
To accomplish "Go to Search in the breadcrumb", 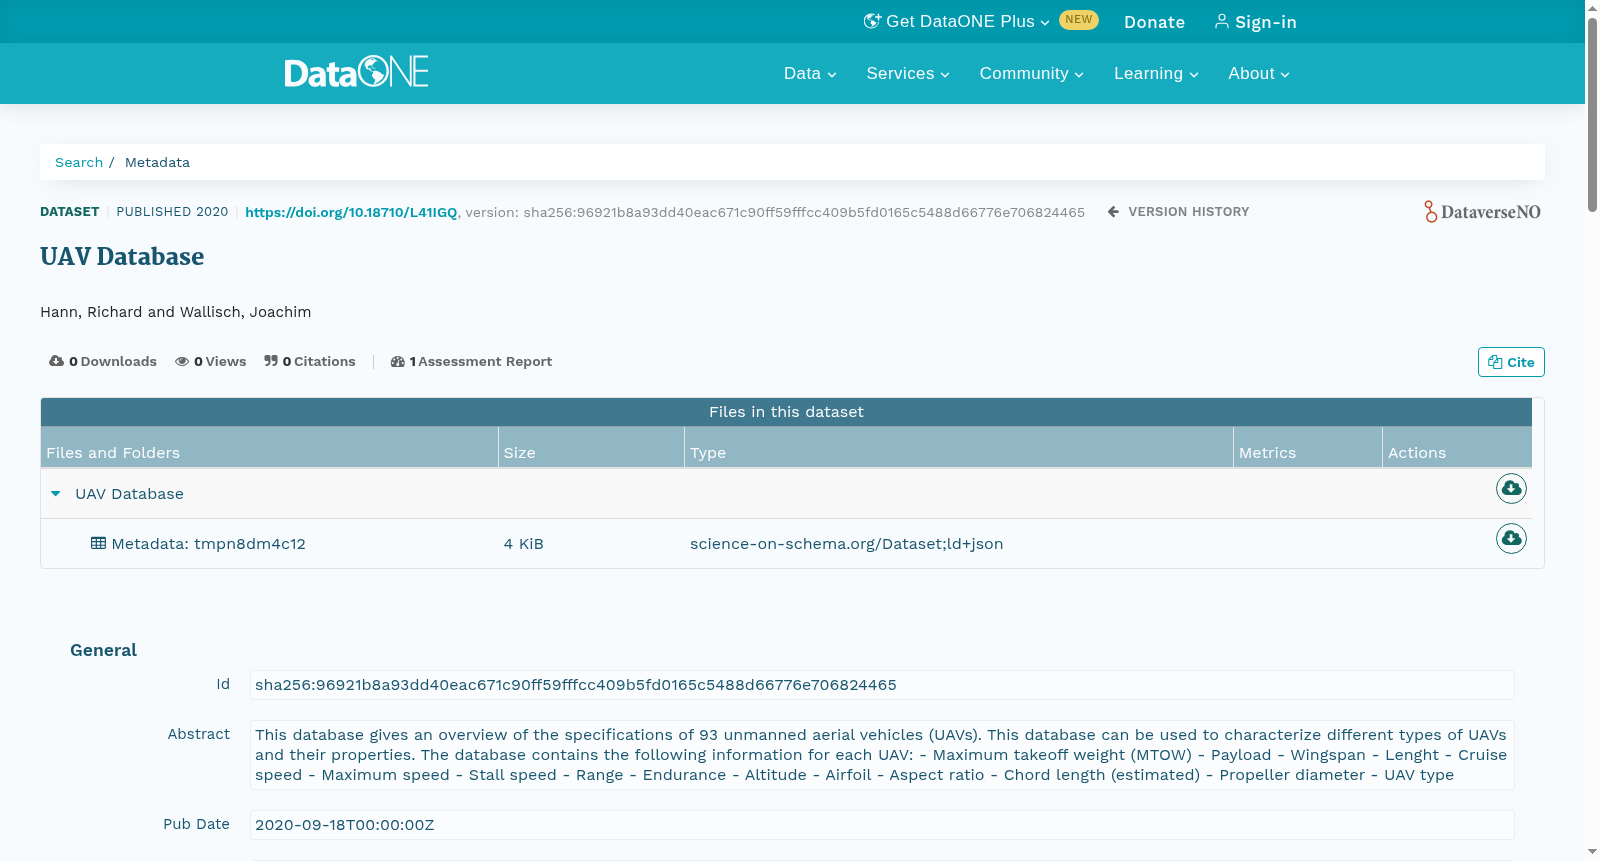I will [79, 162].
